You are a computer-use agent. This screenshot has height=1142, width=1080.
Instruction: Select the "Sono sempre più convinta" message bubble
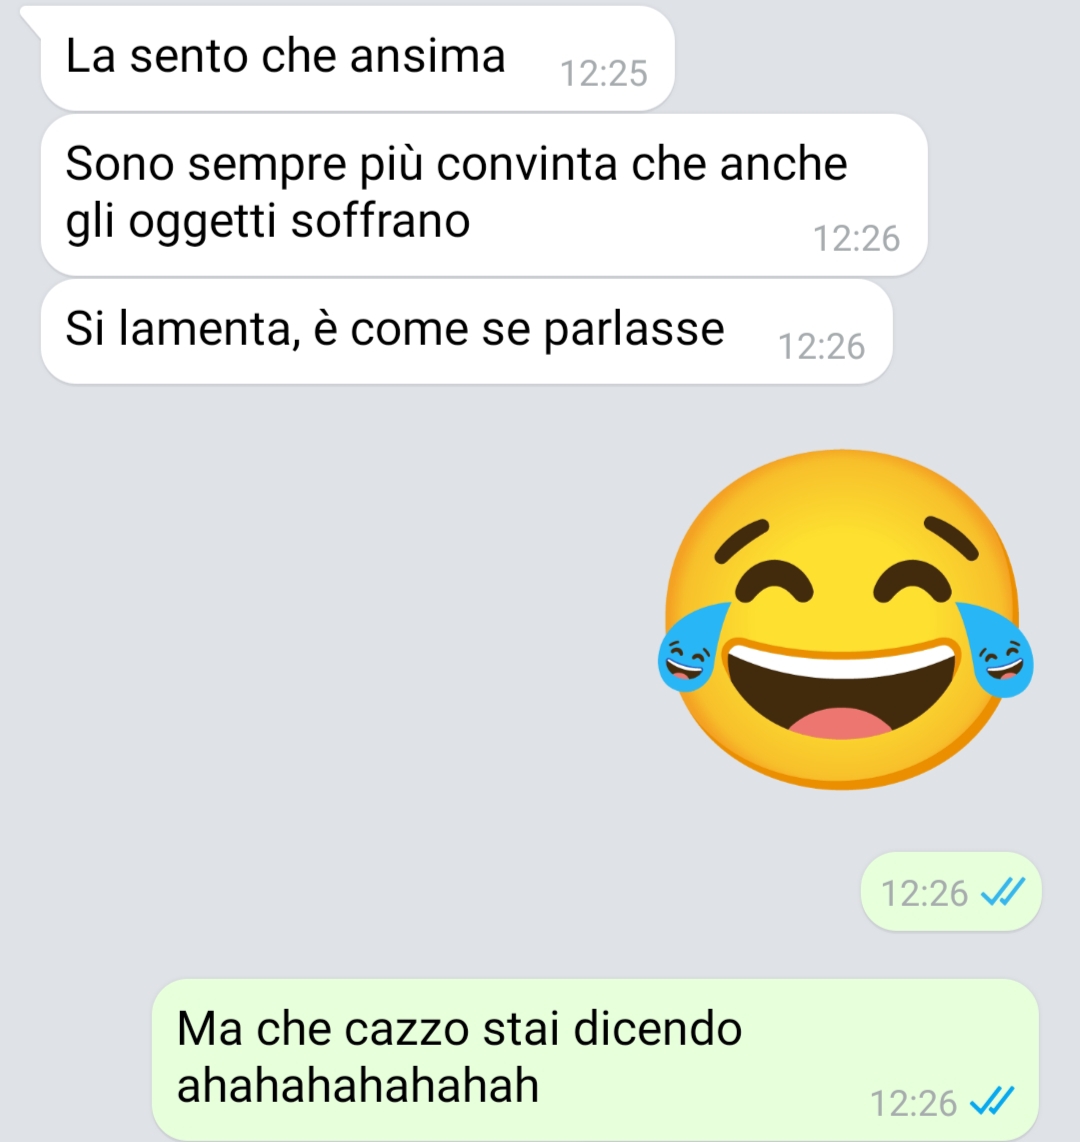484,194
